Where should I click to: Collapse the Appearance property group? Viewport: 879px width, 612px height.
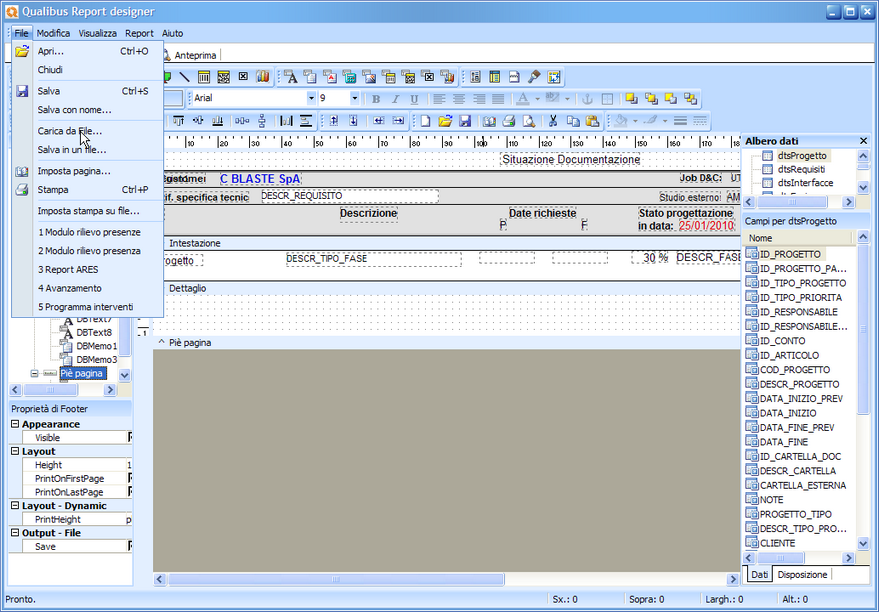[15, 424]
